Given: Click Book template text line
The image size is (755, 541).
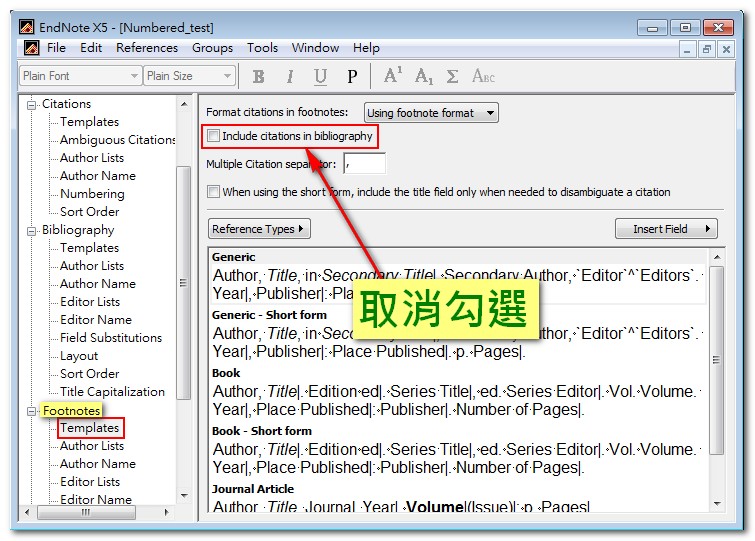Looking at the screenshot, I should coord(457,400).
